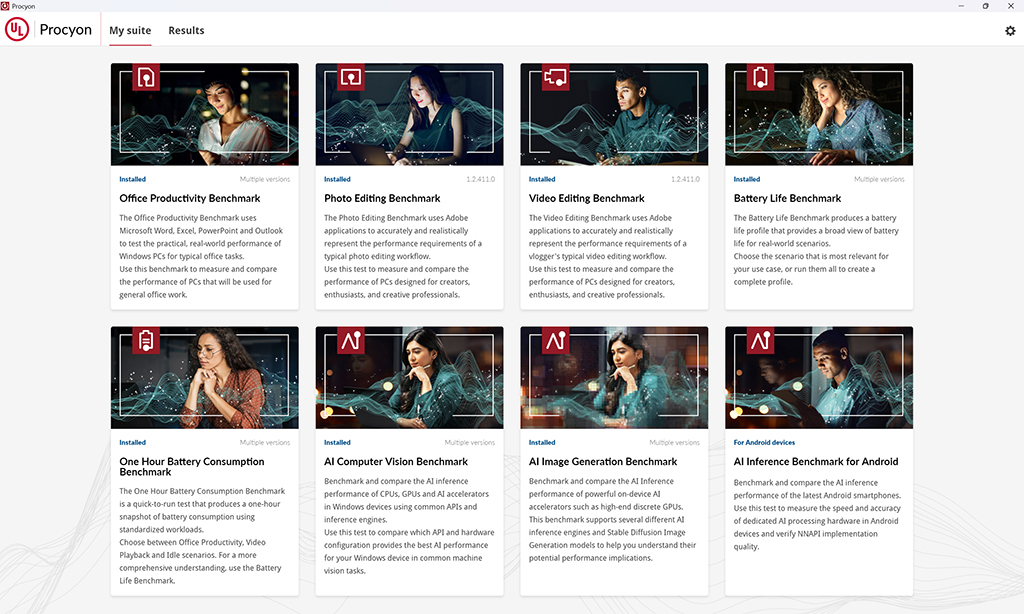Click the Video Editing red icon badge
Image resolution: width=1024 pixels, height=614 pixels.
(x=556, y=77)
